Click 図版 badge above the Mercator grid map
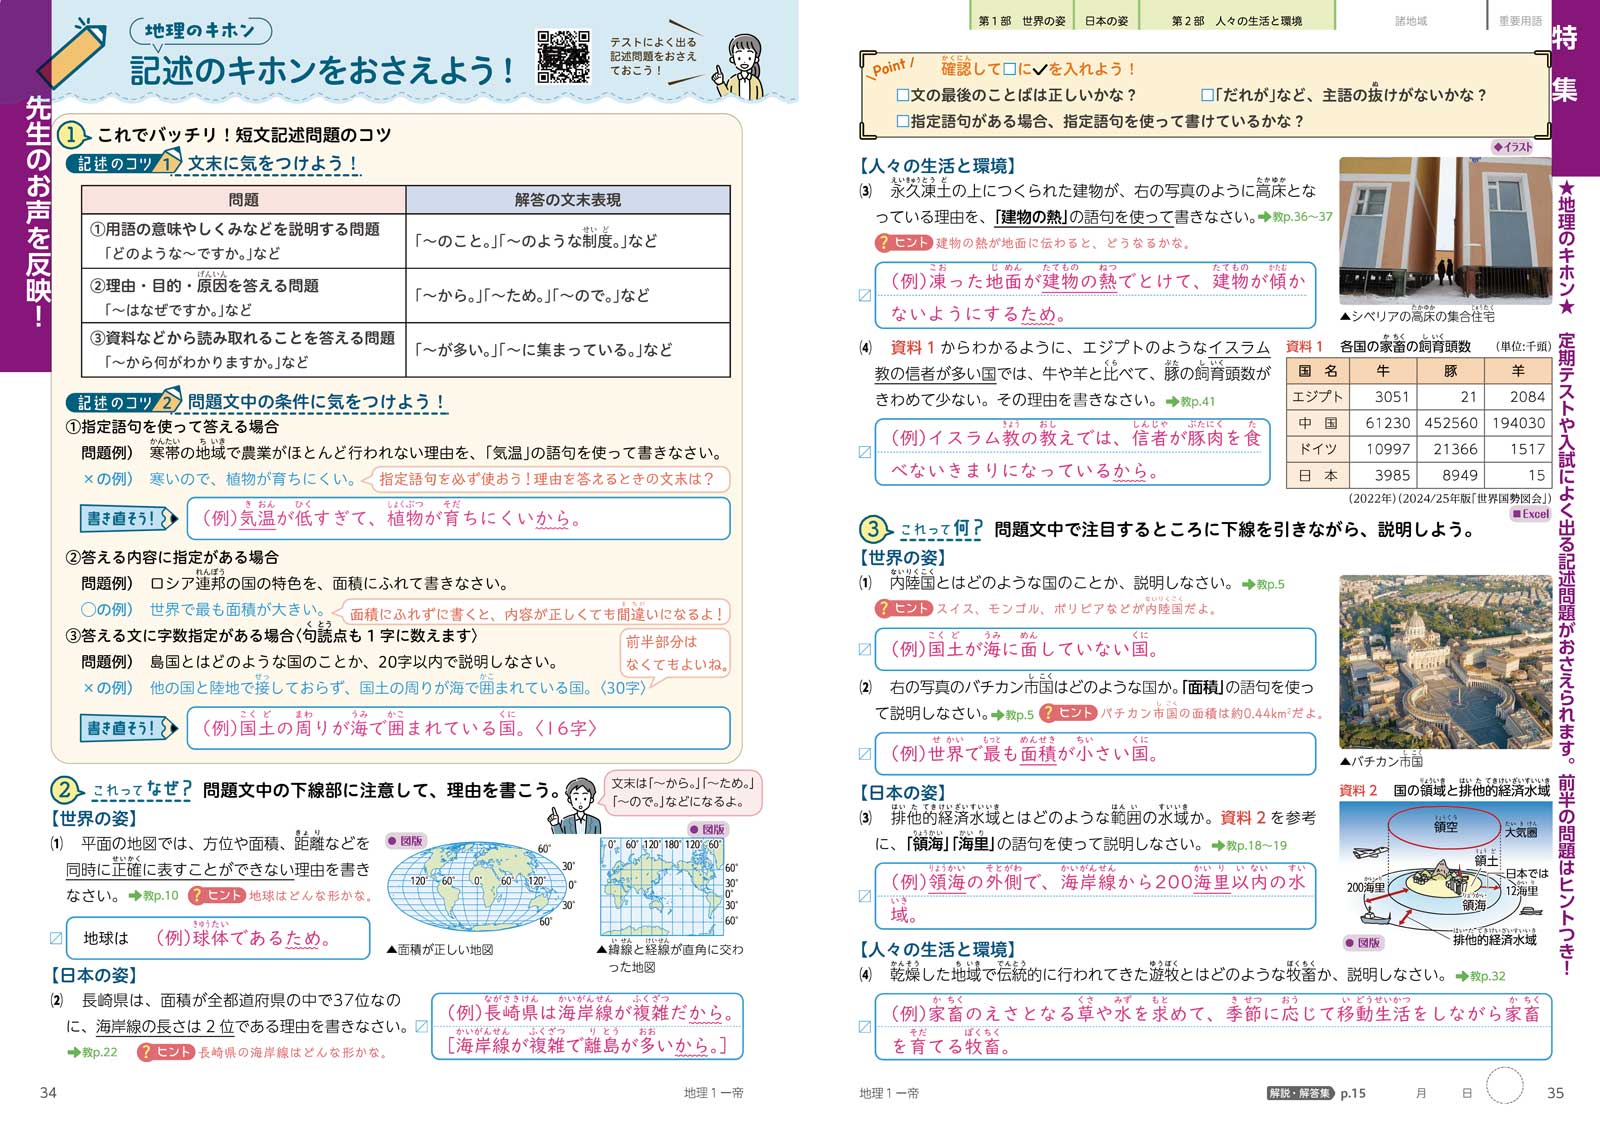Screen dimensions: 1600x1132 point(708,829)
